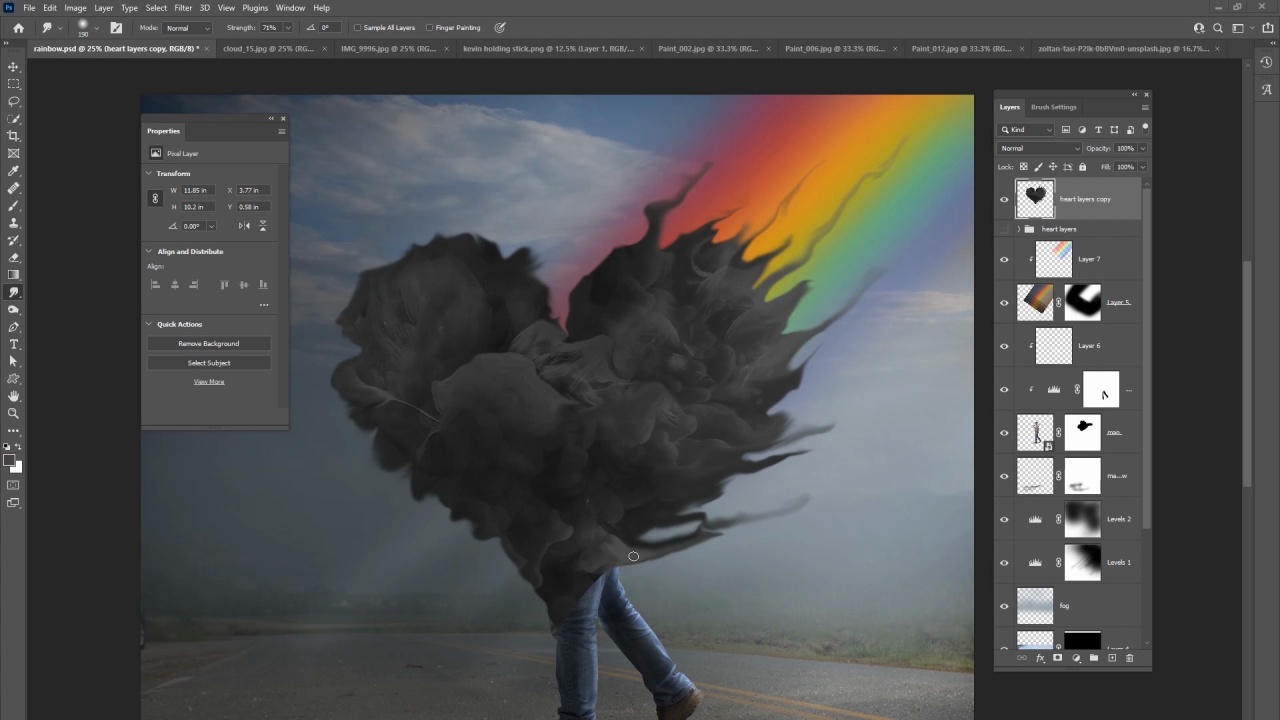Add layer style via fx icon
1280x720 pixels.
pos(1040,658)
